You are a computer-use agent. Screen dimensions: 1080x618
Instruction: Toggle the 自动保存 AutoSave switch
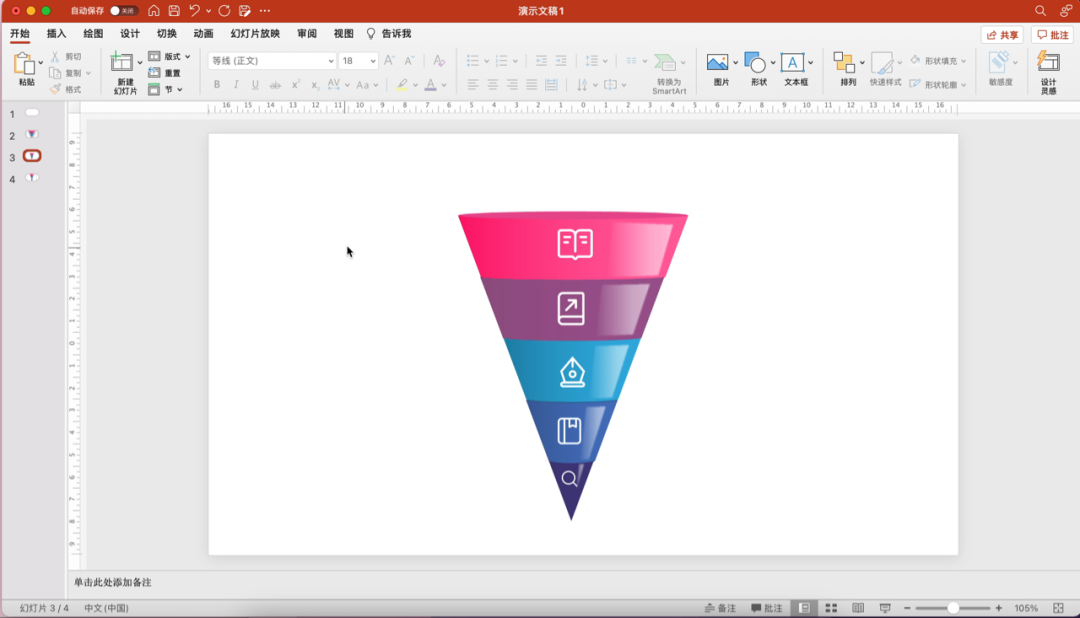(x=124, y=10)
